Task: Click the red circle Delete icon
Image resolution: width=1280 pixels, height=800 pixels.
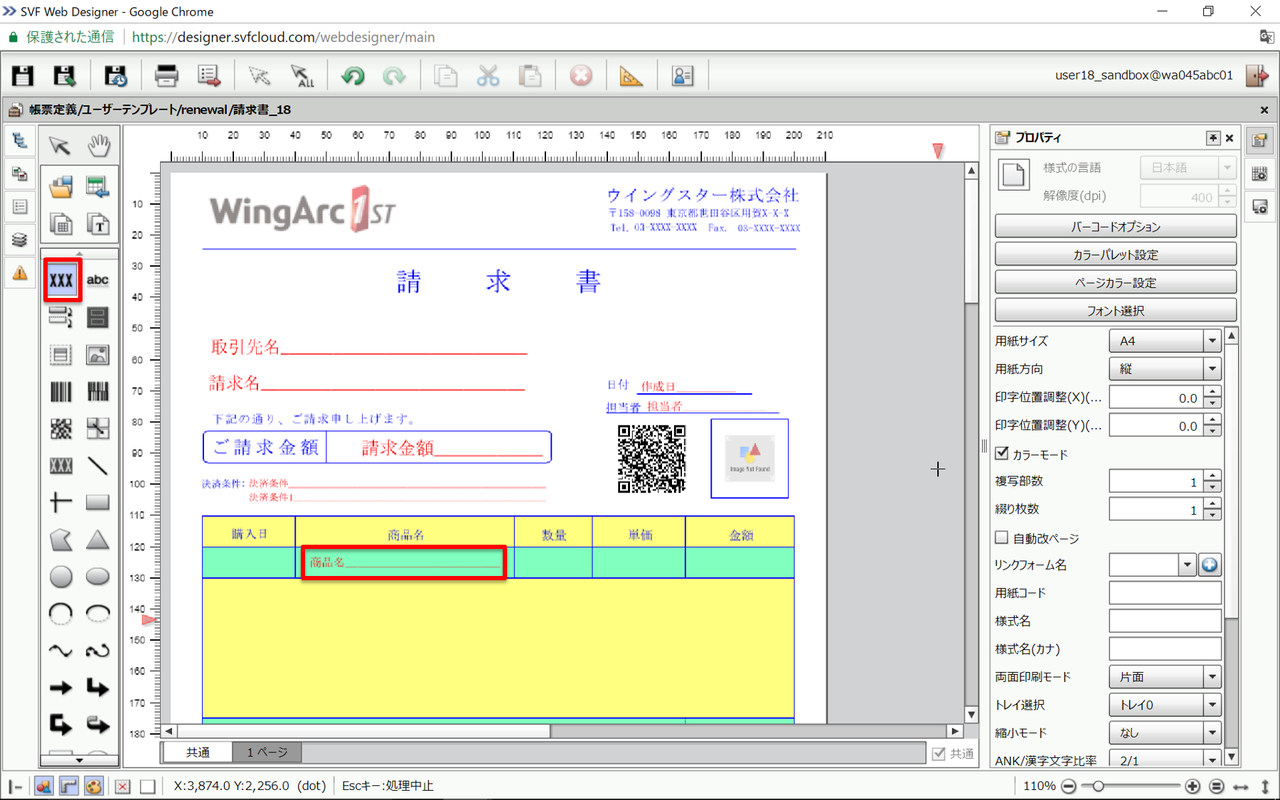Action: coord(581,76)
